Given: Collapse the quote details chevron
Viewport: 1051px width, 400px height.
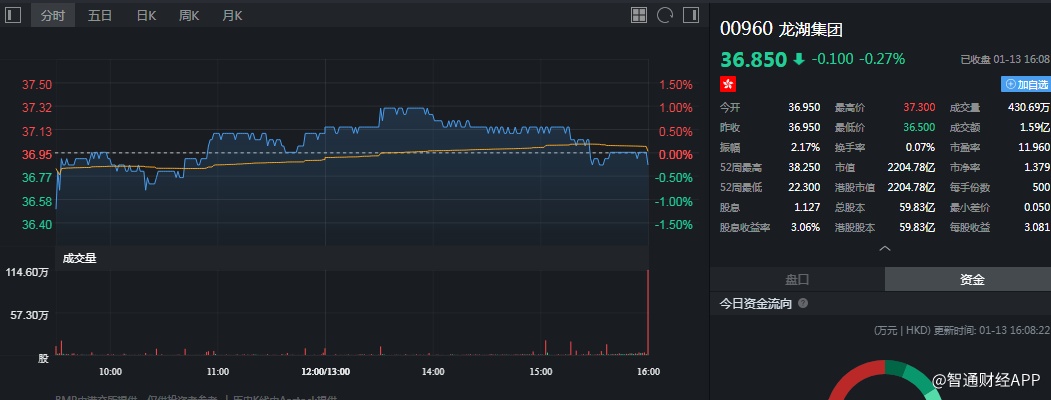Looking at the screenshot, I should 884,247.
